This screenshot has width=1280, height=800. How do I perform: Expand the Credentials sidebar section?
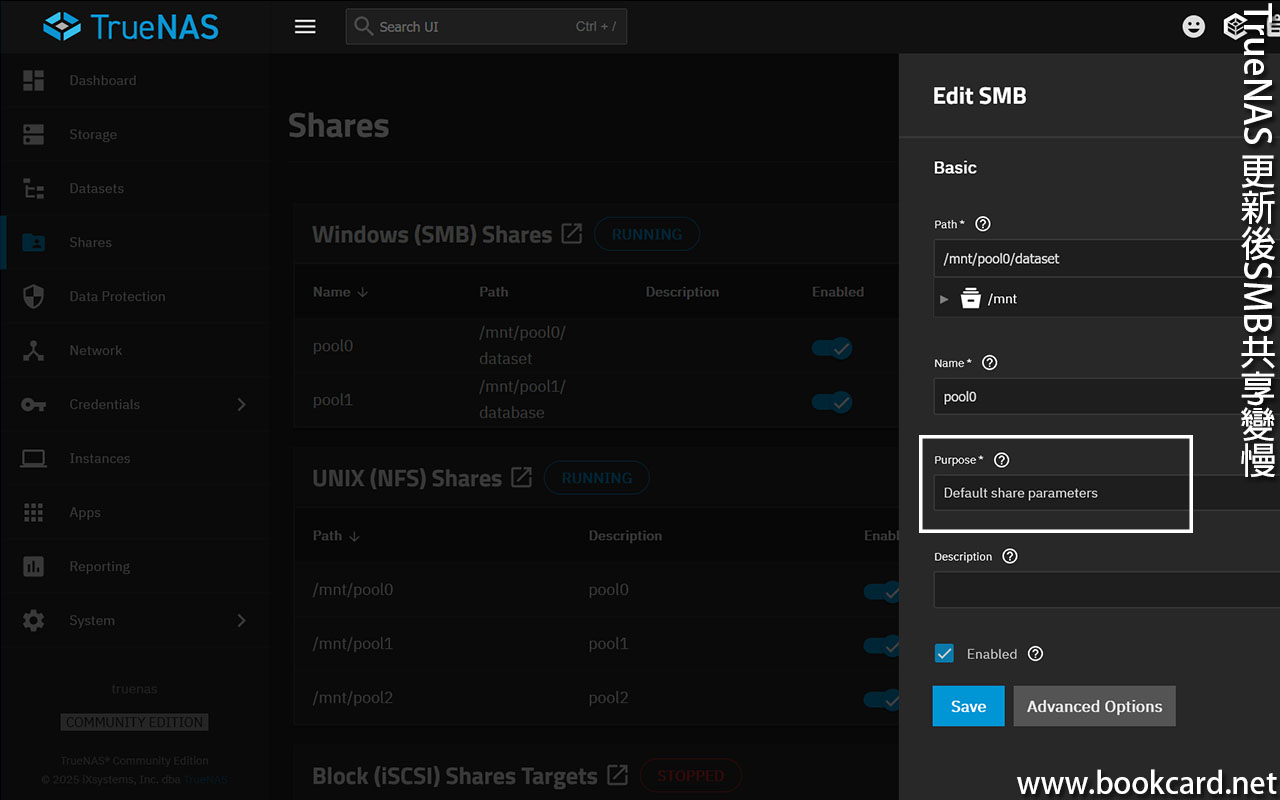tap(240, 404)
